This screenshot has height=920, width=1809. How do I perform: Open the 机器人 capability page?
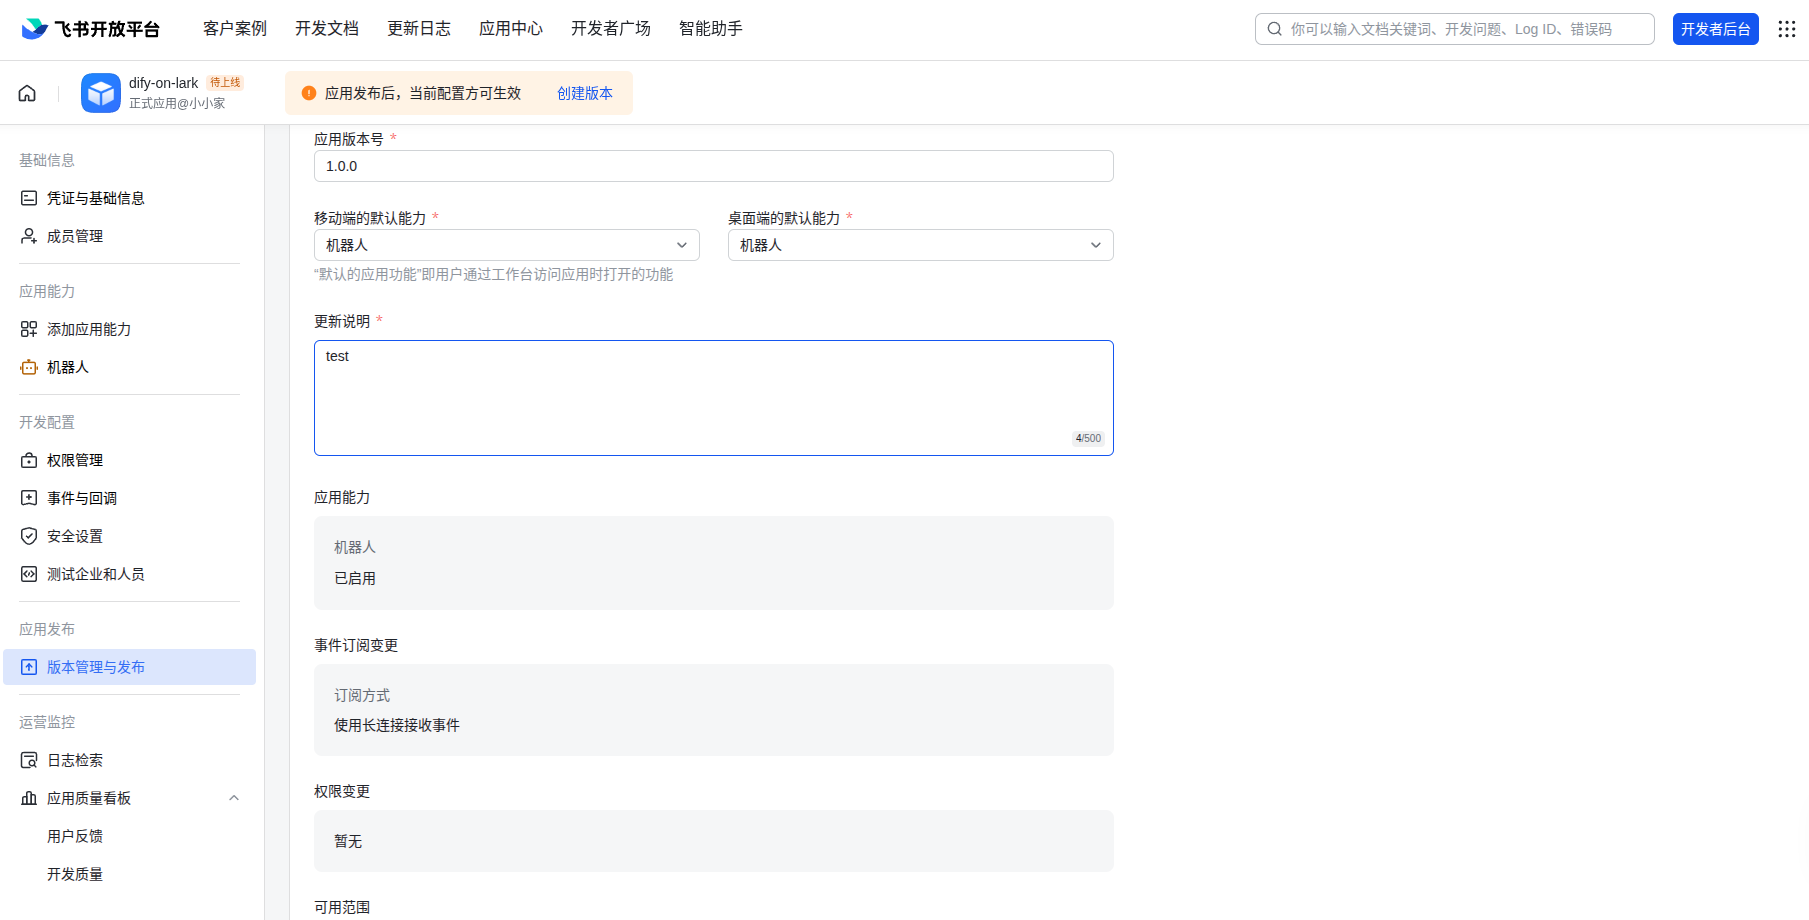(69, 367)
